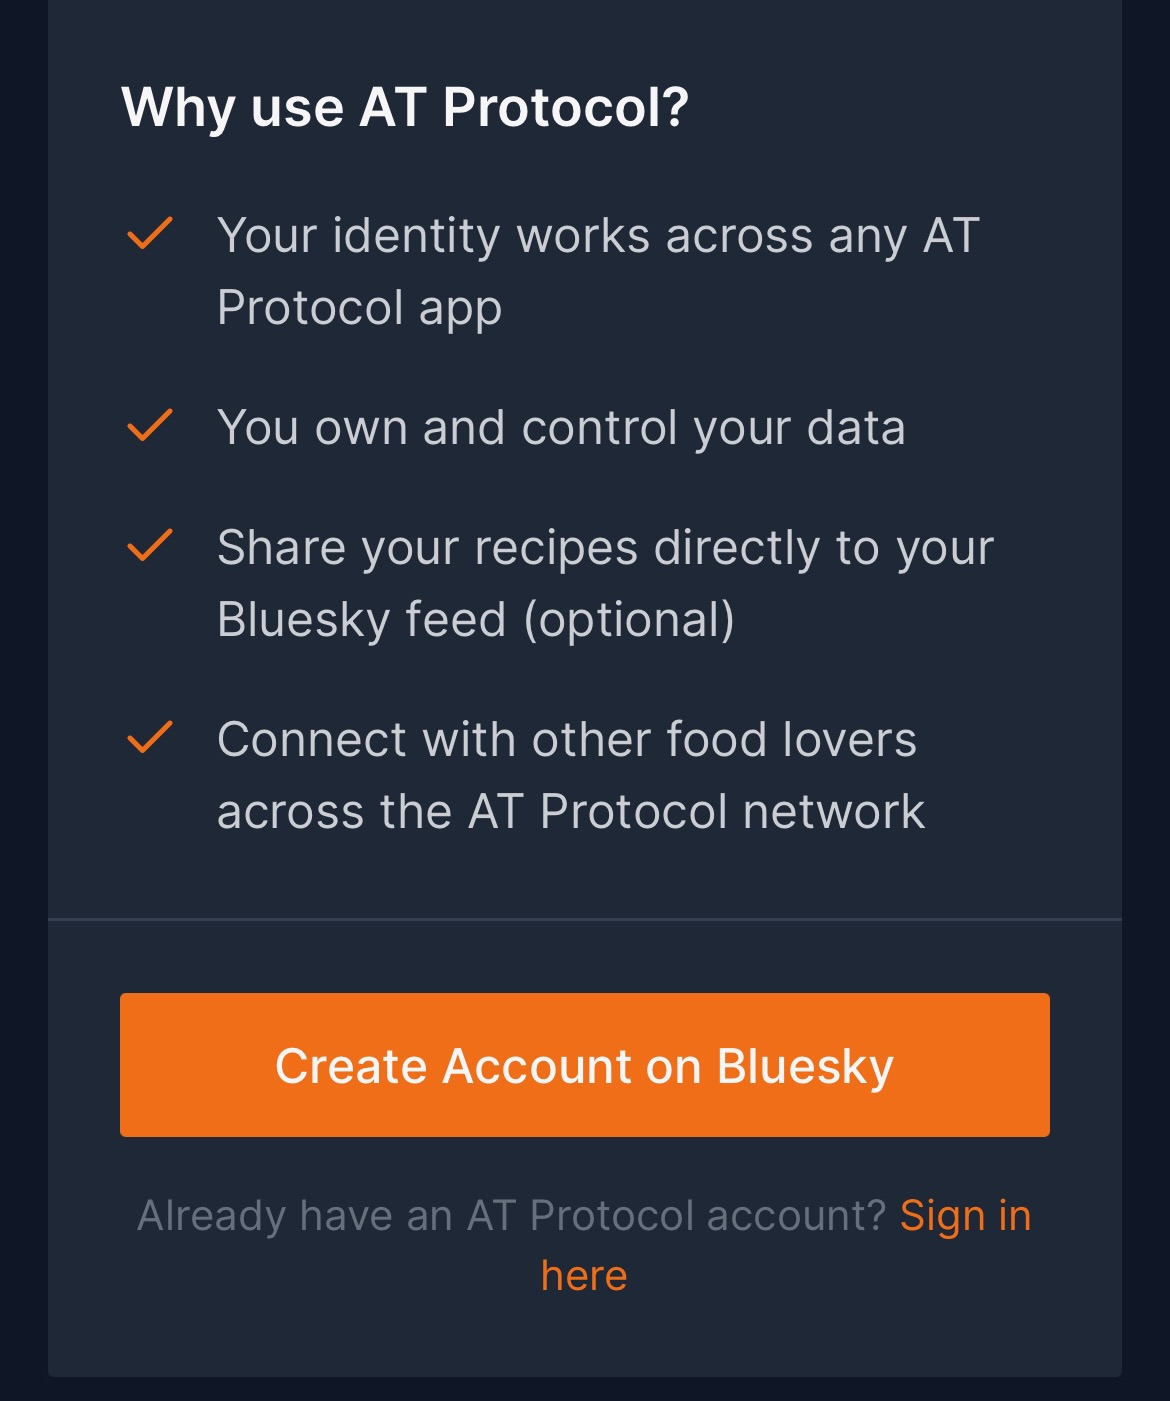Click the "Protocol app" wrapped line
This screenshot has width=1170, height=1401.
point(360,309)
